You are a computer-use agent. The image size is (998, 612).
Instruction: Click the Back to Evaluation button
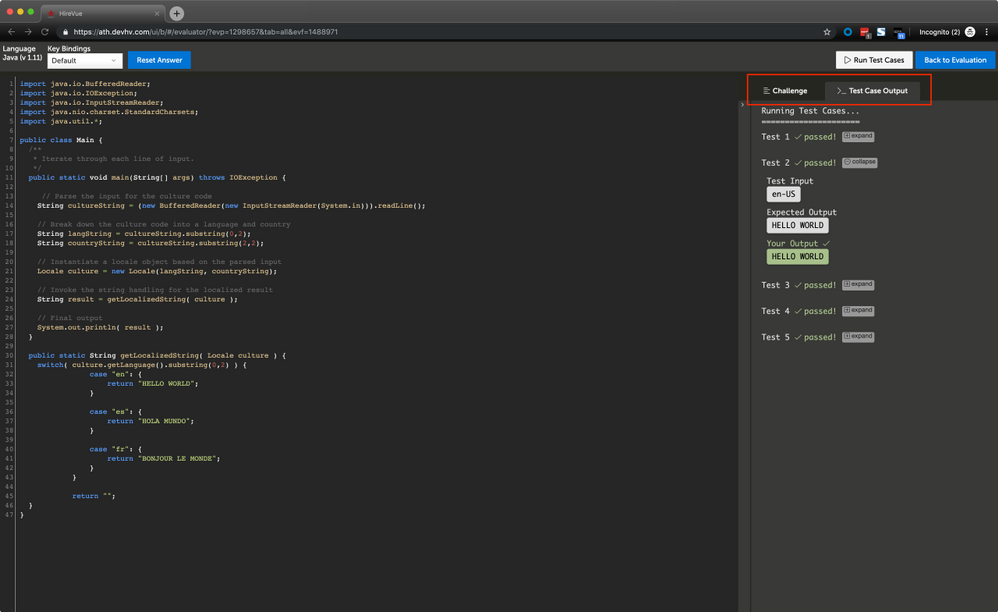954,60
